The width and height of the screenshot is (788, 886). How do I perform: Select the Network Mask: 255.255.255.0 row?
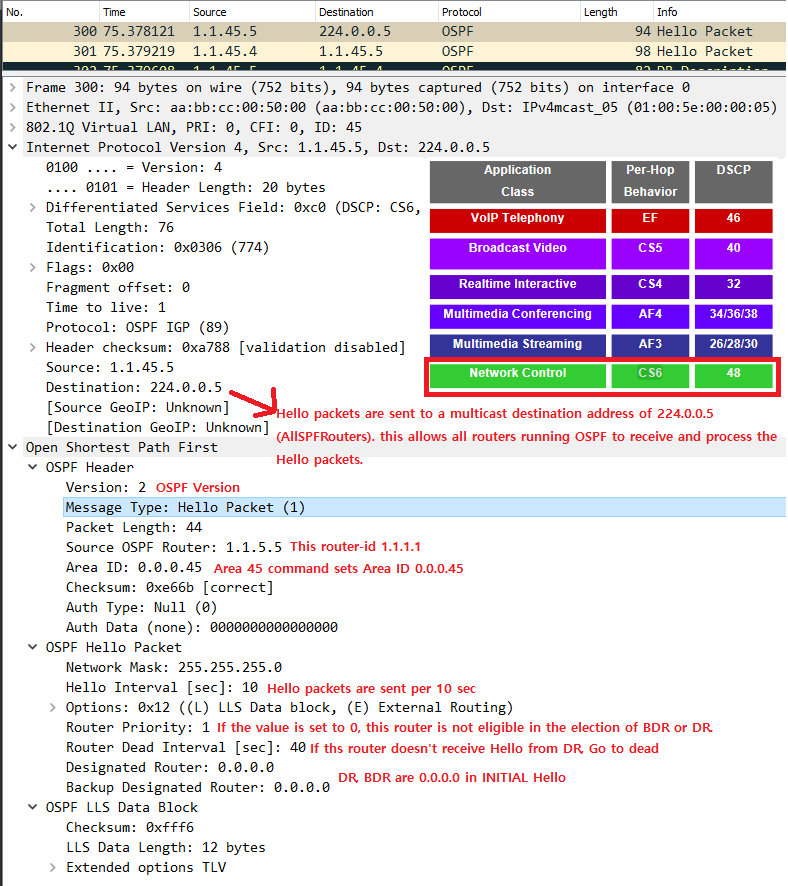click(173, 667)
